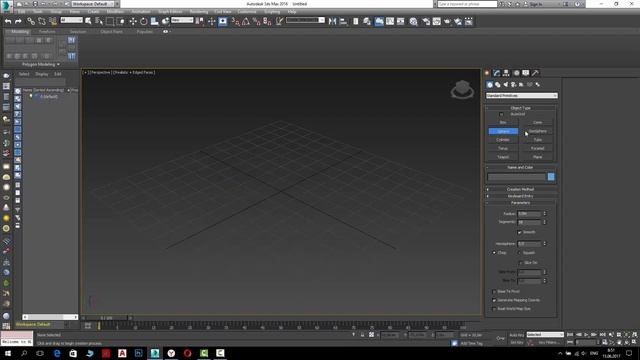Enable the AutoGrid checkbox
This screenshot has width=640, height=360.
pos(501,114)
